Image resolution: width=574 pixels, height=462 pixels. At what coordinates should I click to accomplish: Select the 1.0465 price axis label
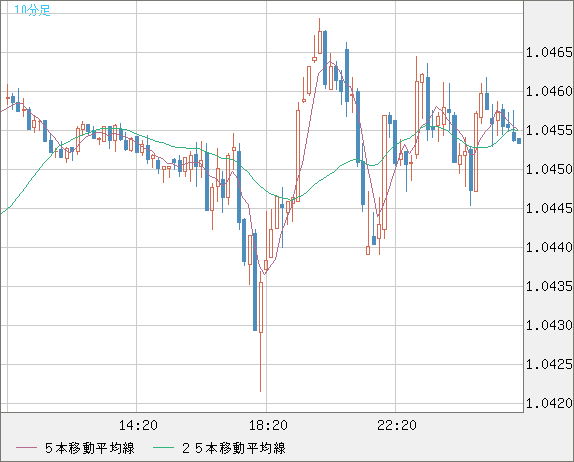(549, 52)
